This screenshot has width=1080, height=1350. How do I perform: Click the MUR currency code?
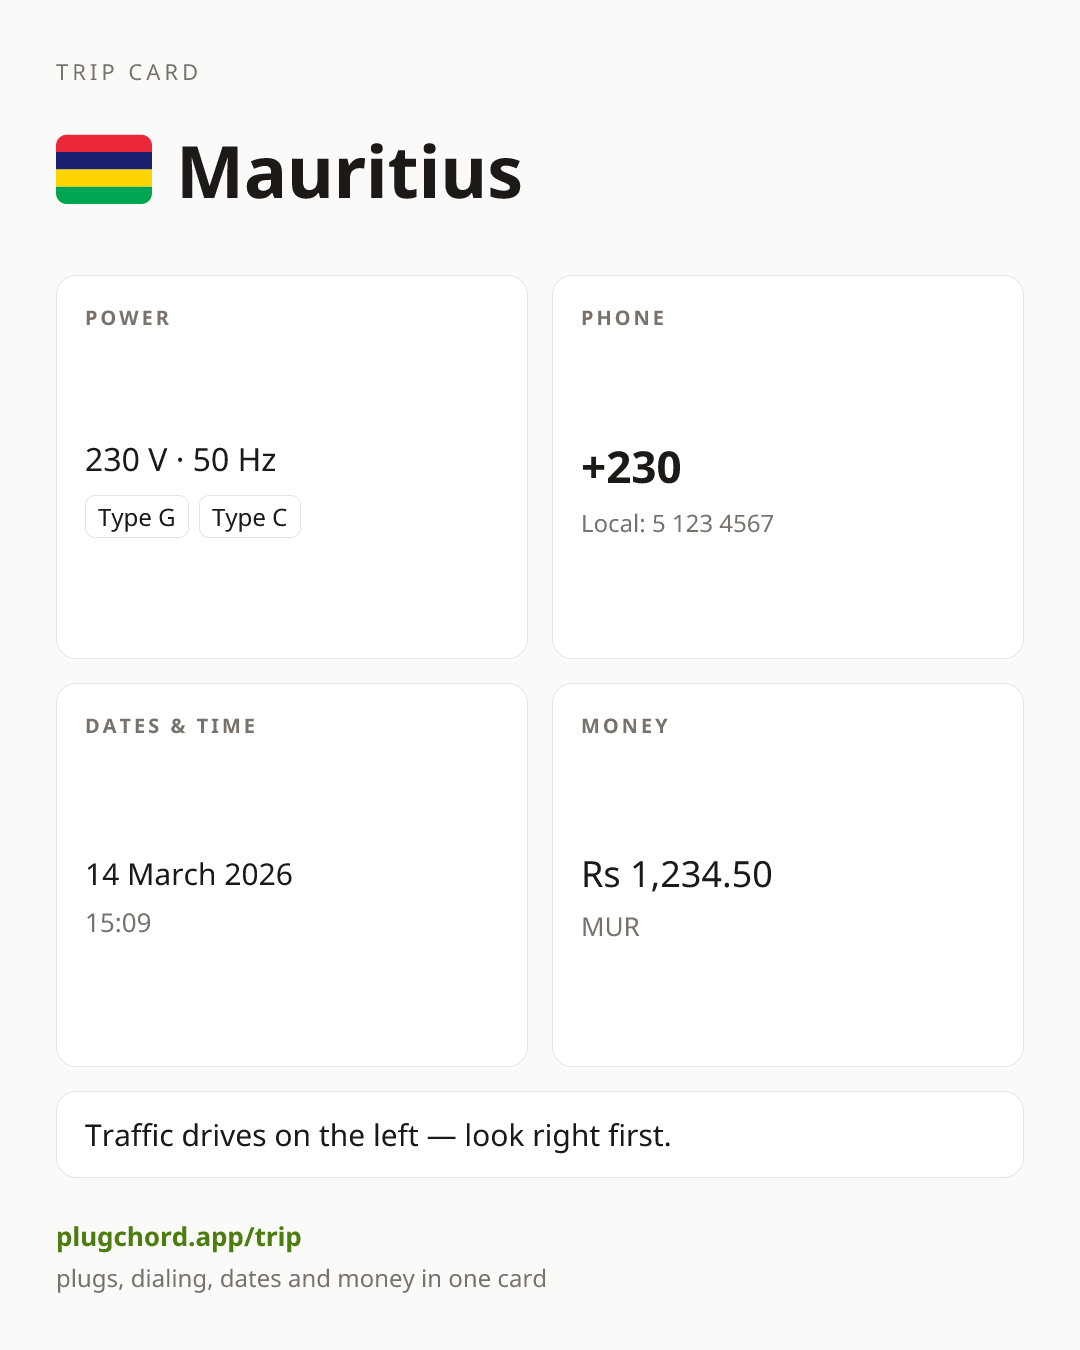610,927
